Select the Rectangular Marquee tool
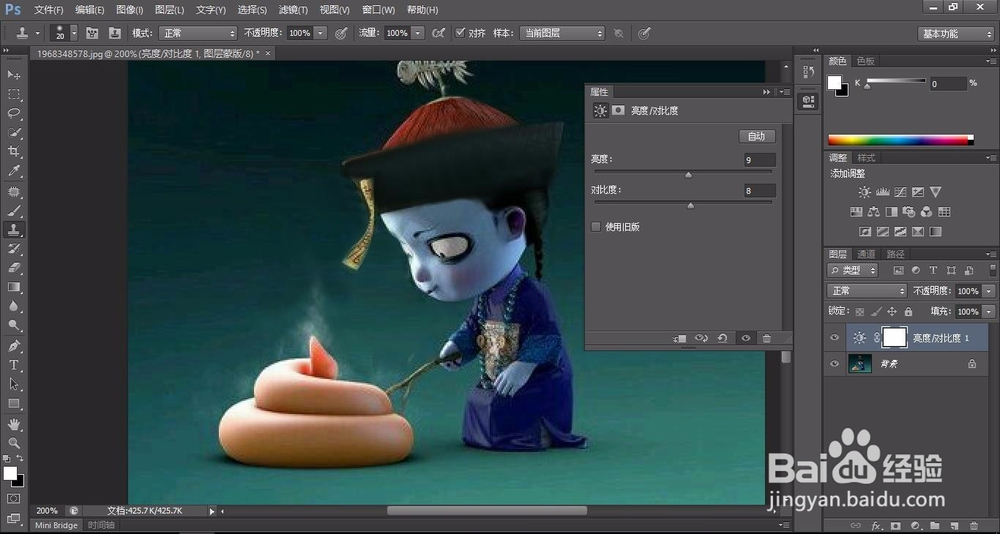 point(13,94)
